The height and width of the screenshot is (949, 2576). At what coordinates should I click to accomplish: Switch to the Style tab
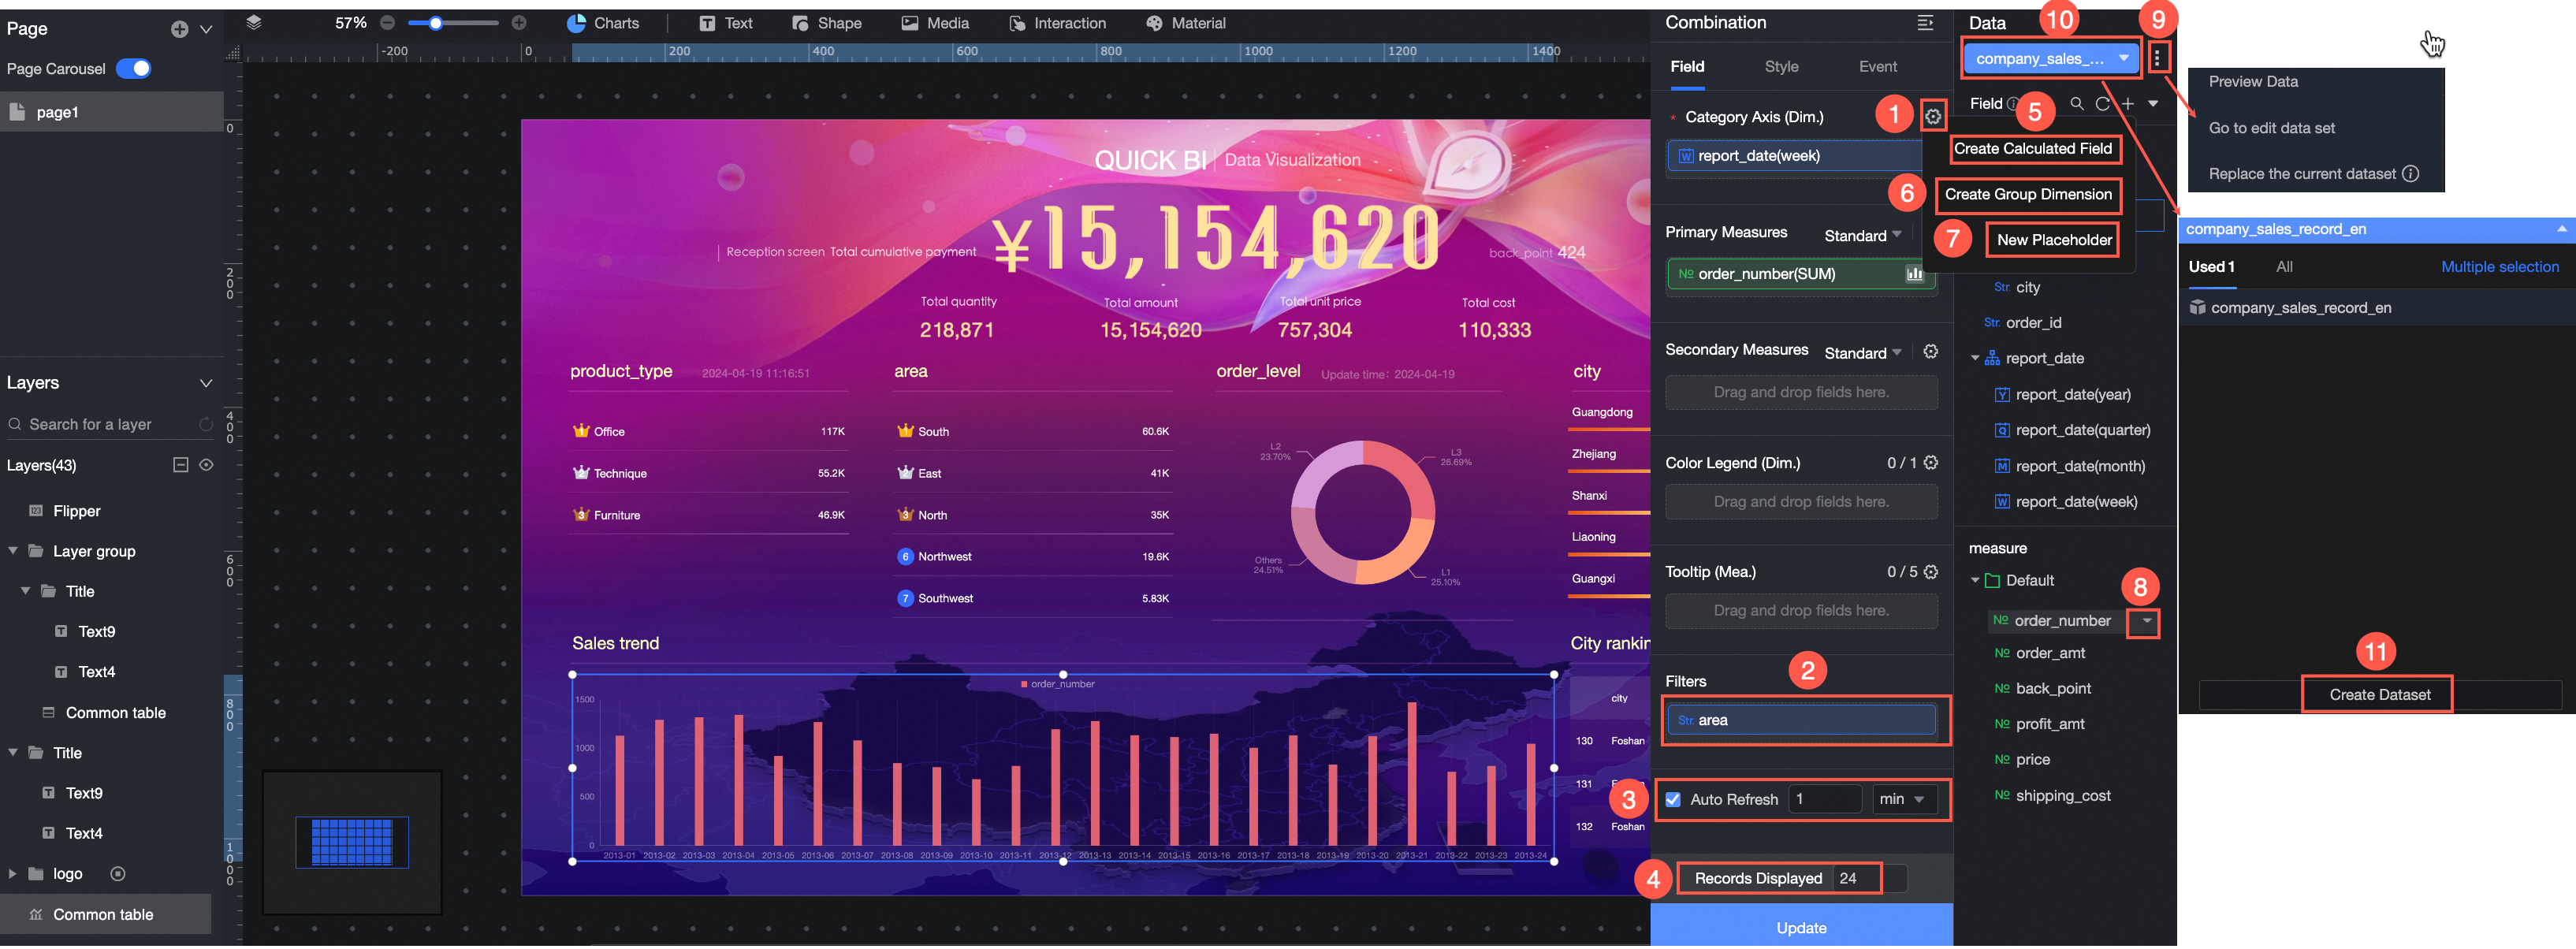(x=1781, y=67)
